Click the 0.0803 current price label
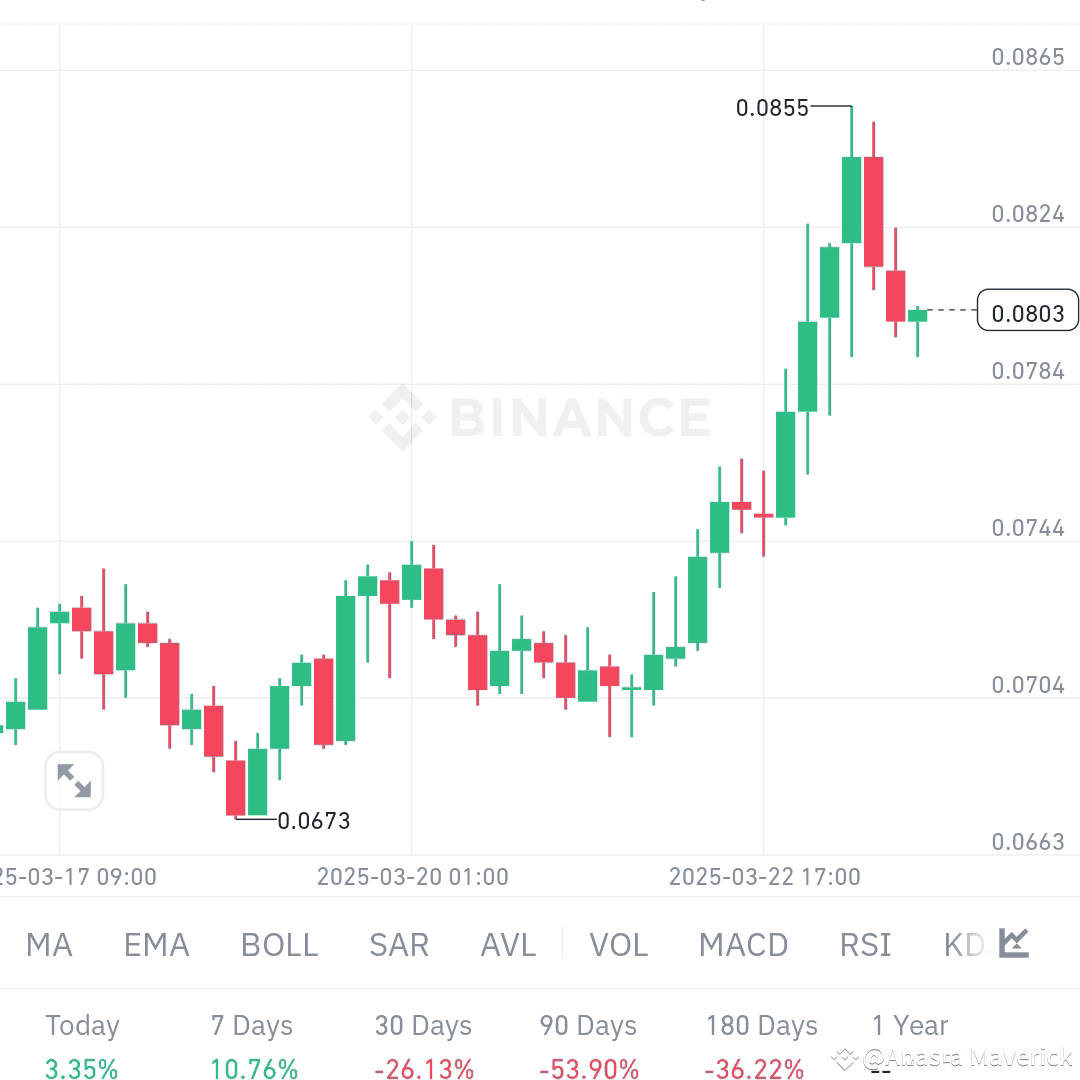 [x=1027, y=311]
